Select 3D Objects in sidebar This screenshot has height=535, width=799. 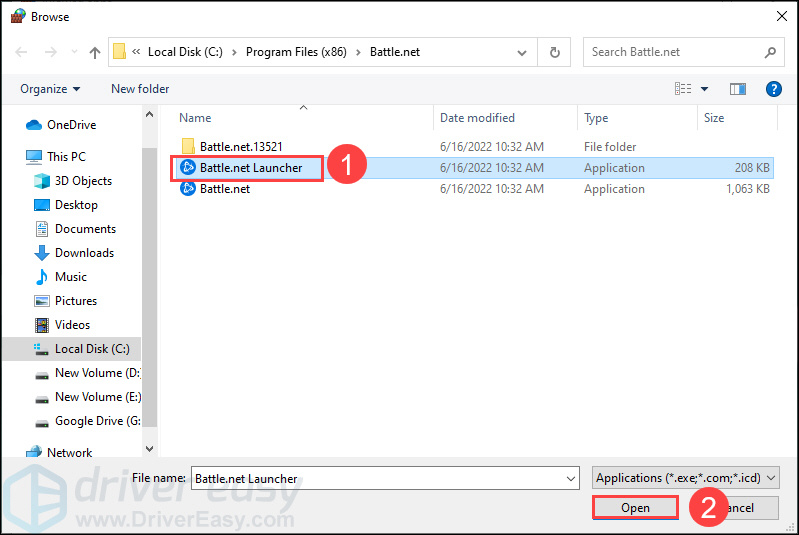(83, 181)
